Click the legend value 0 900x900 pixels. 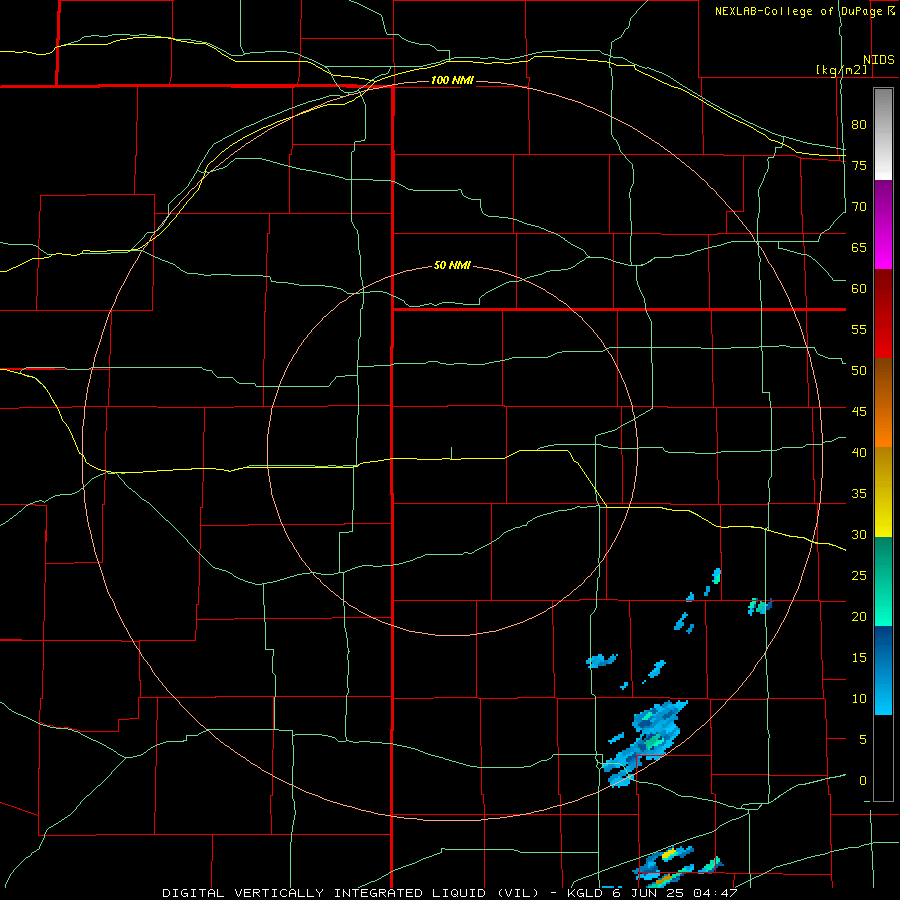click(x=863, y=781)
